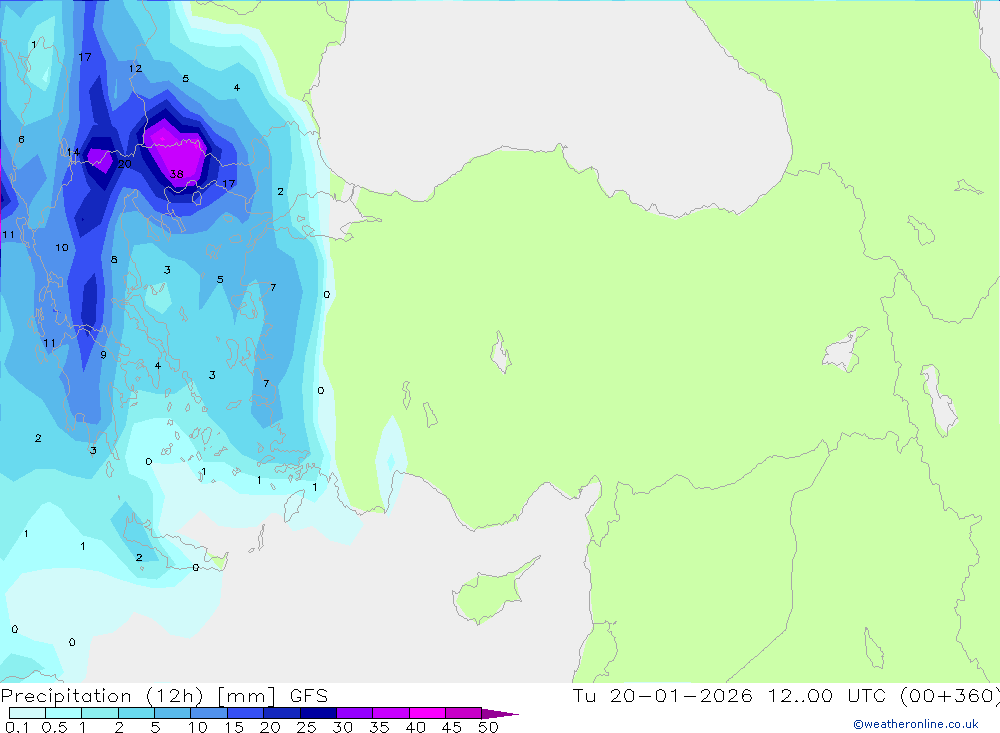
Task: Click the 8 mm value on the map
Action: tap(114, 260)
